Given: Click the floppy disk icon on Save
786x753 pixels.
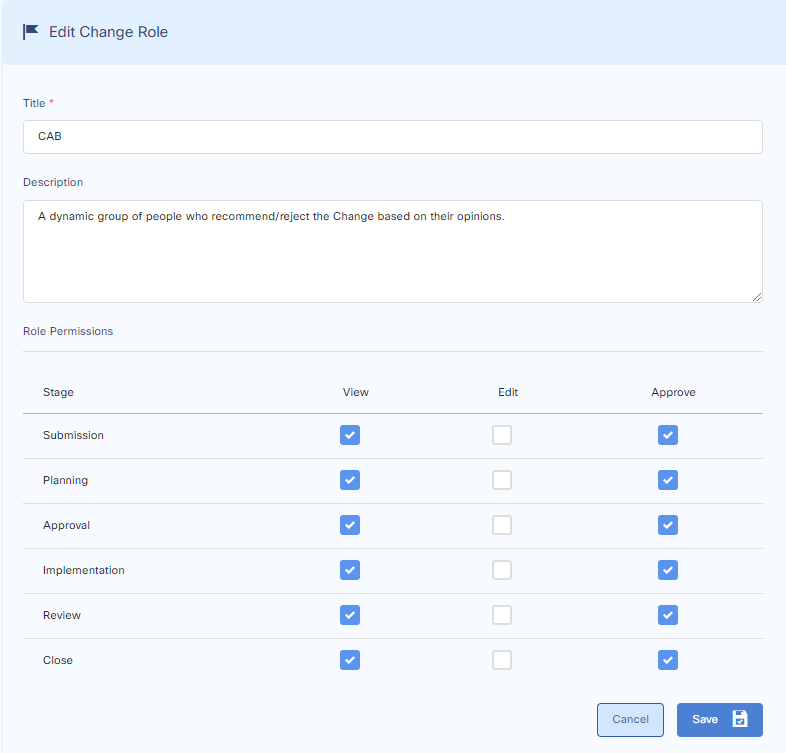Looking at the screenshot, I should 740,719.
